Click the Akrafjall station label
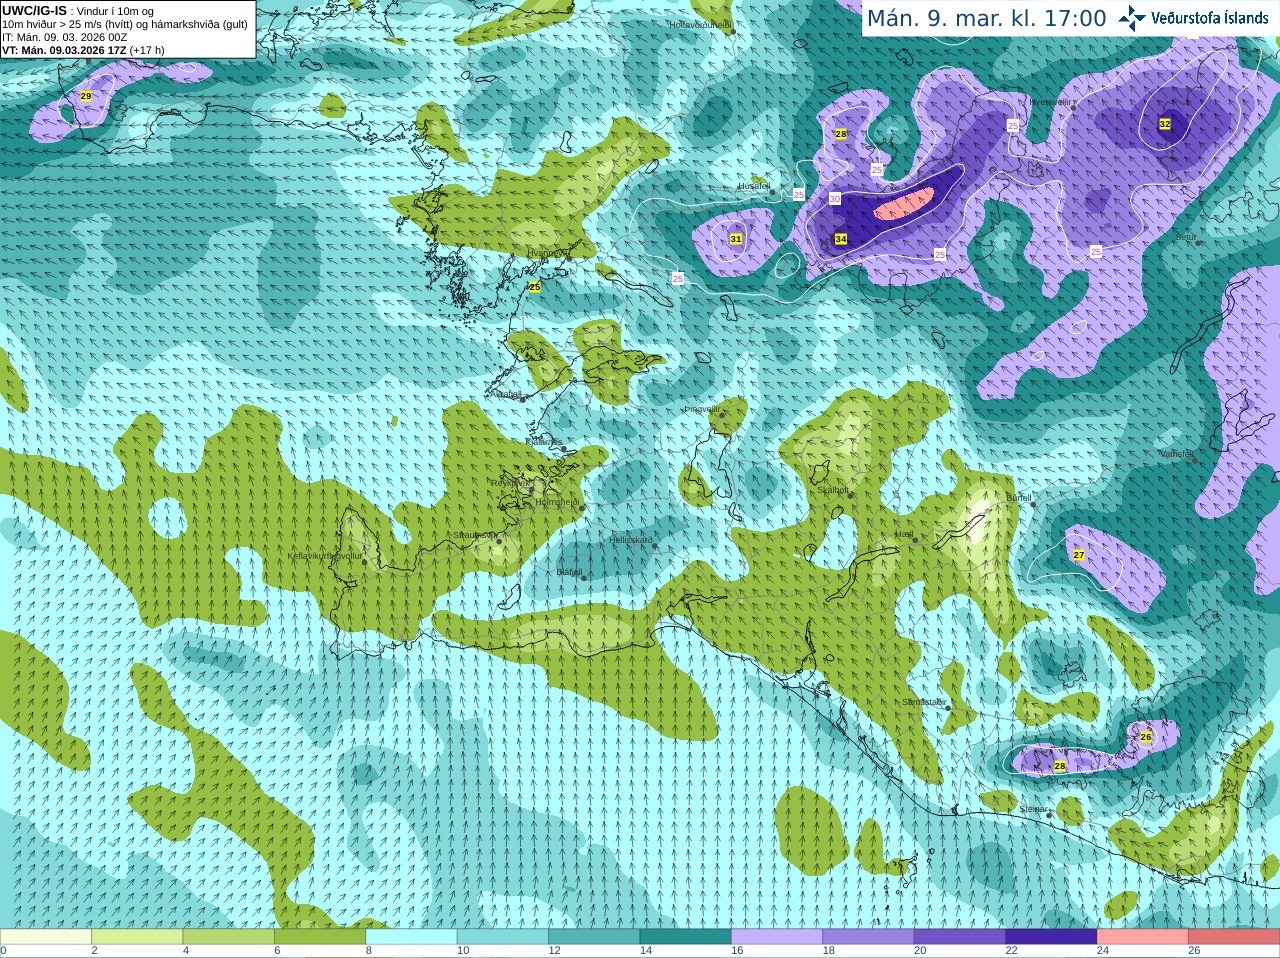This screenshot has width=1280, height=958. (x=506, y=394)
